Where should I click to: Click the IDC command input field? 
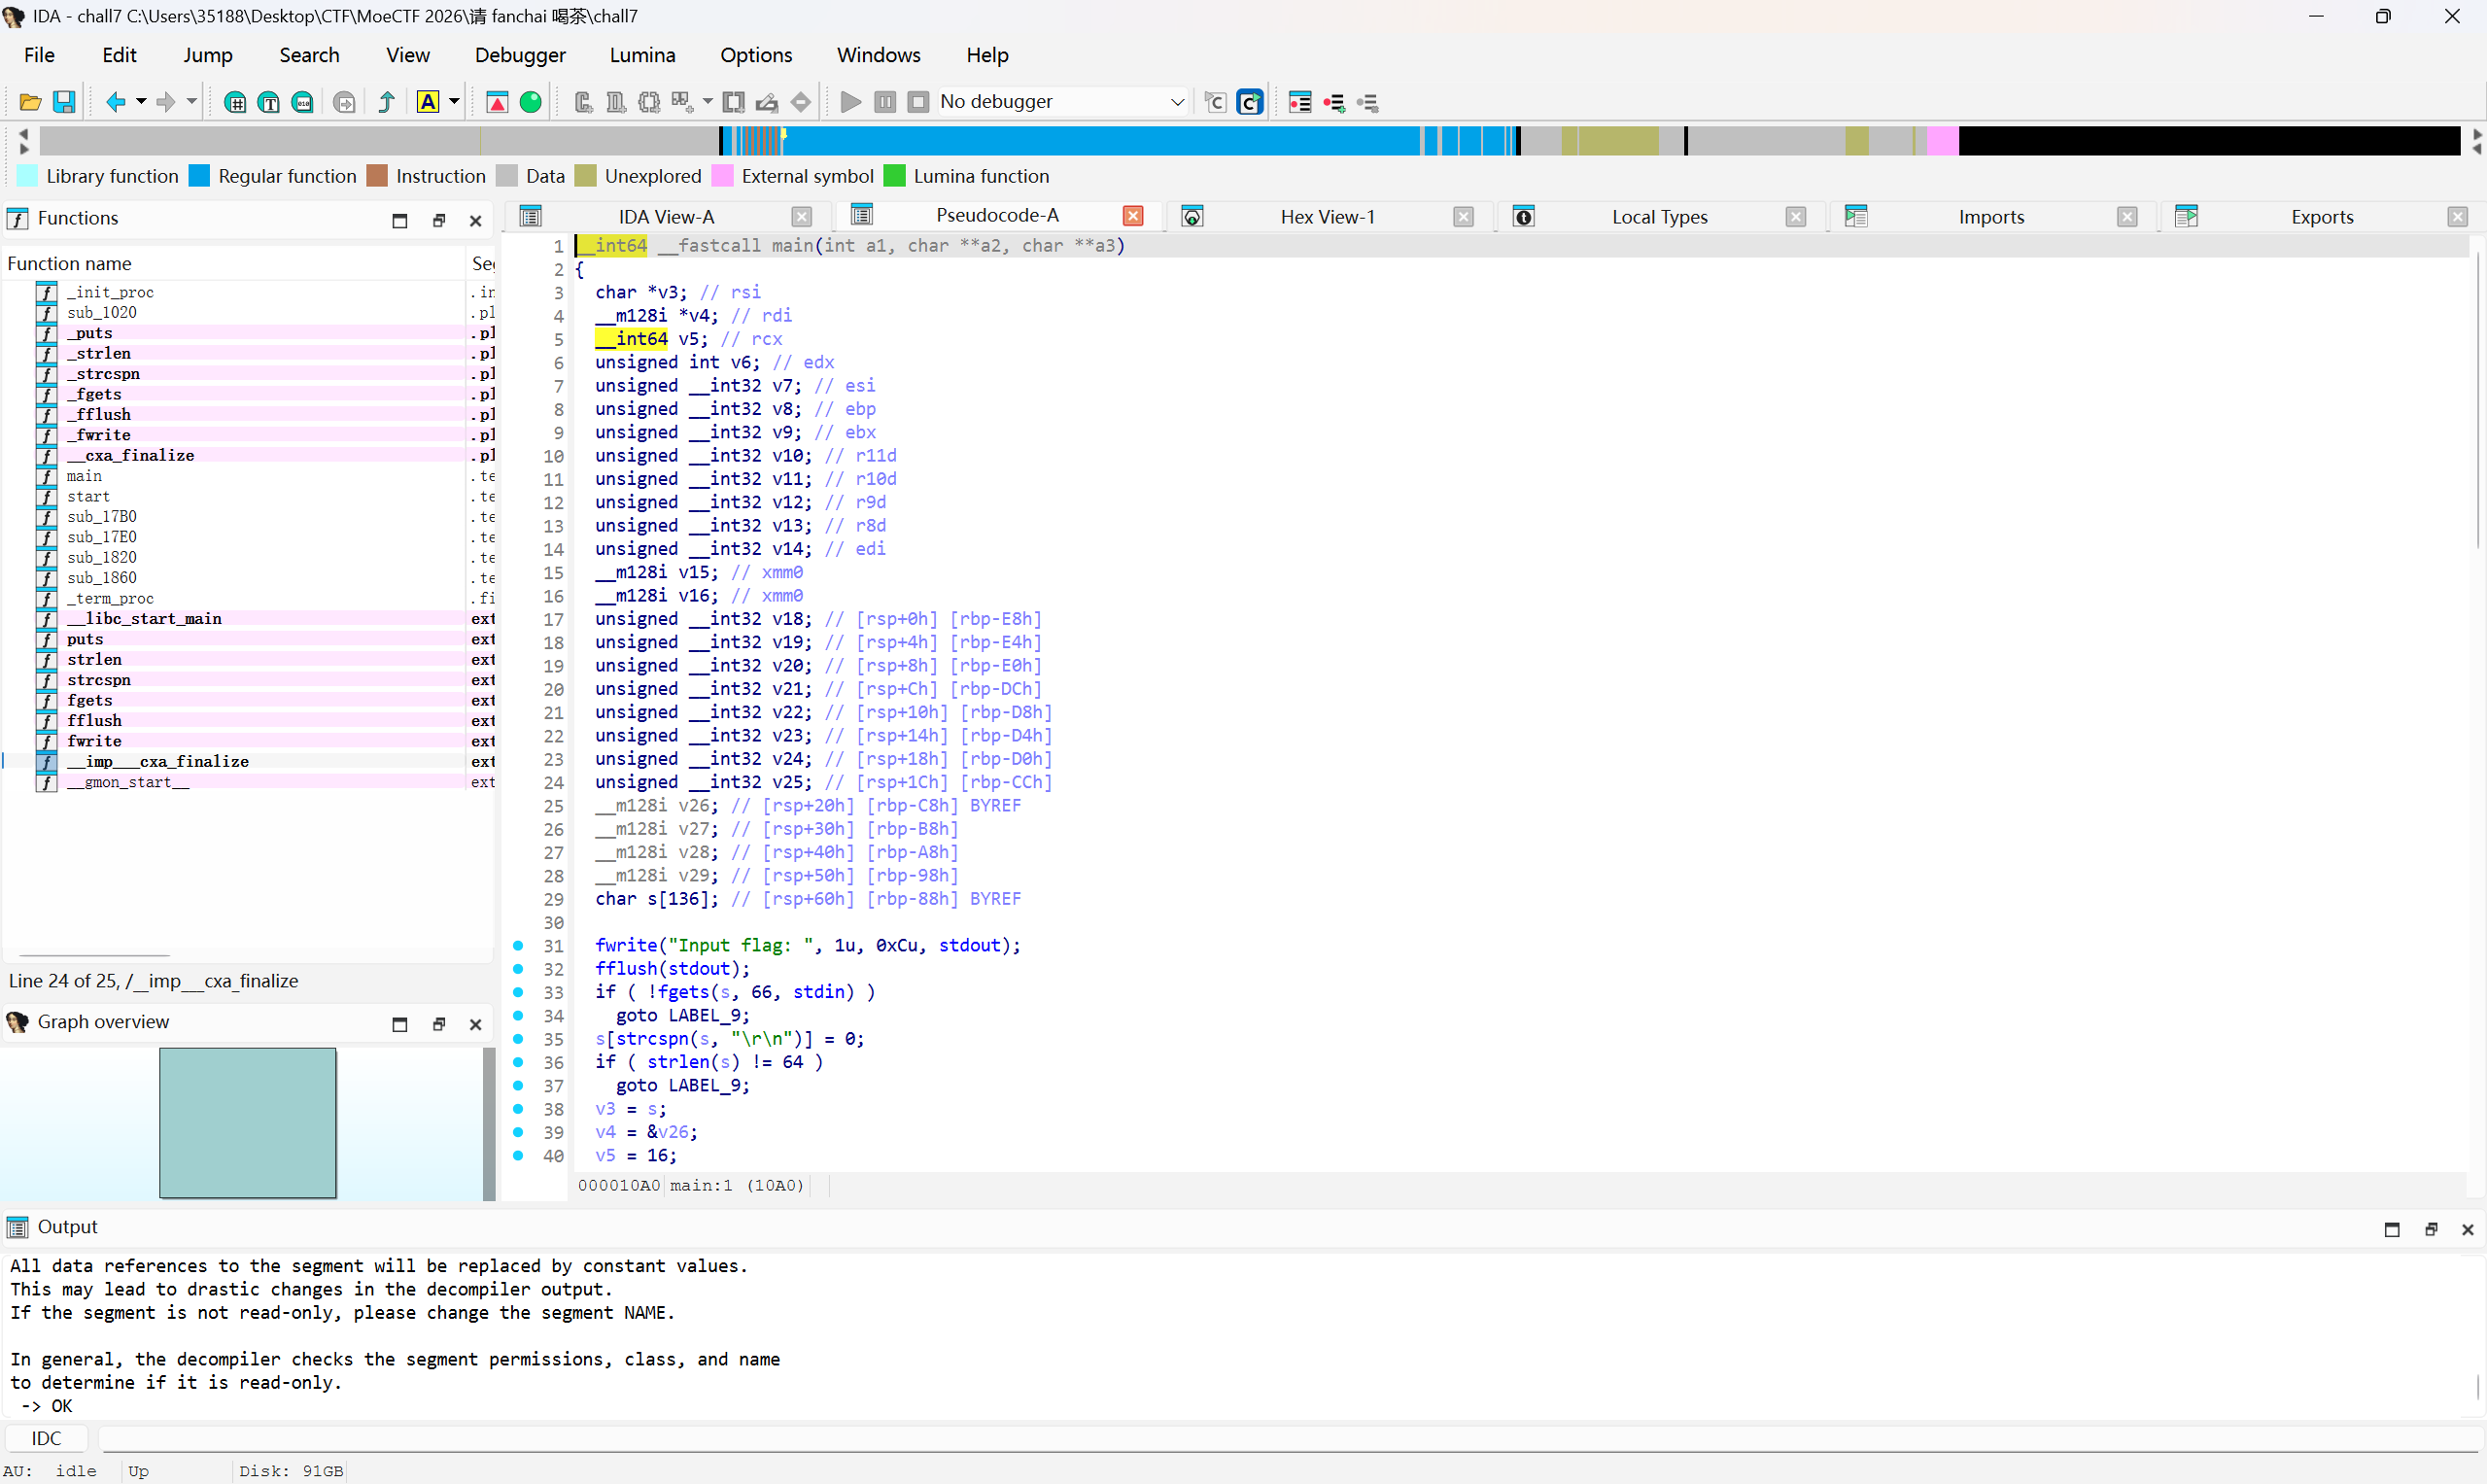1290,1439
